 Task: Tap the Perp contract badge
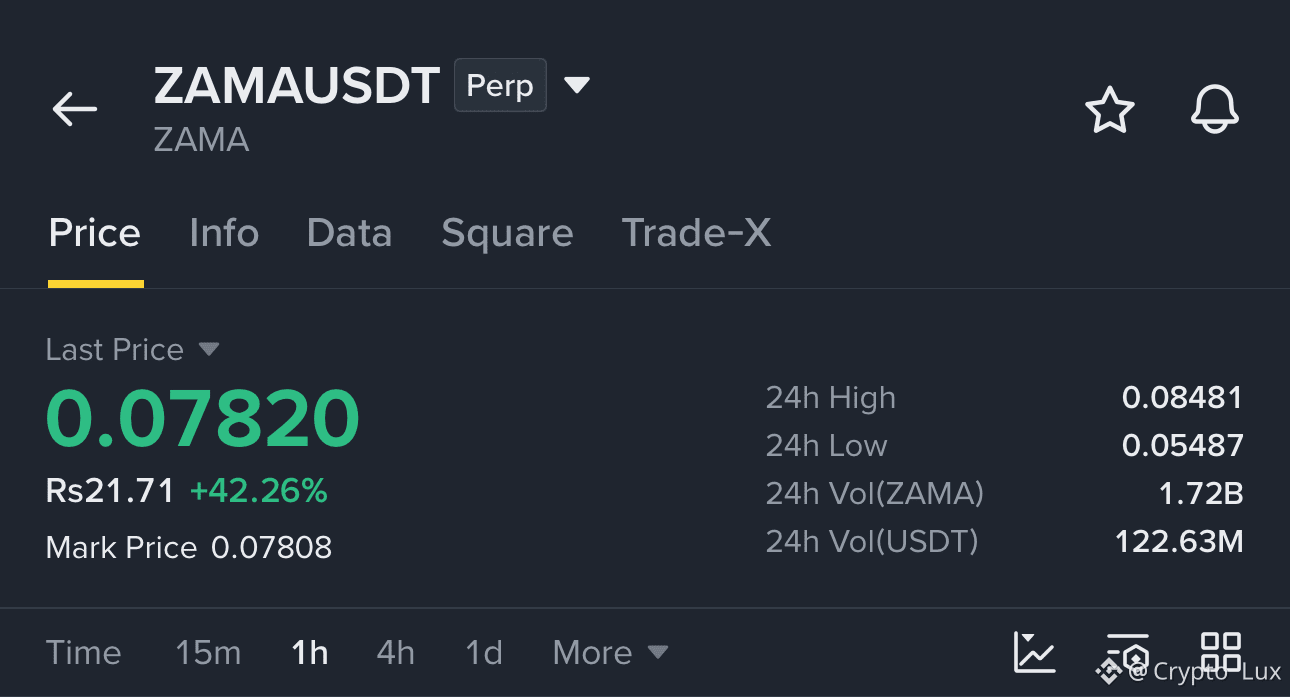click(x=500, y=85)
